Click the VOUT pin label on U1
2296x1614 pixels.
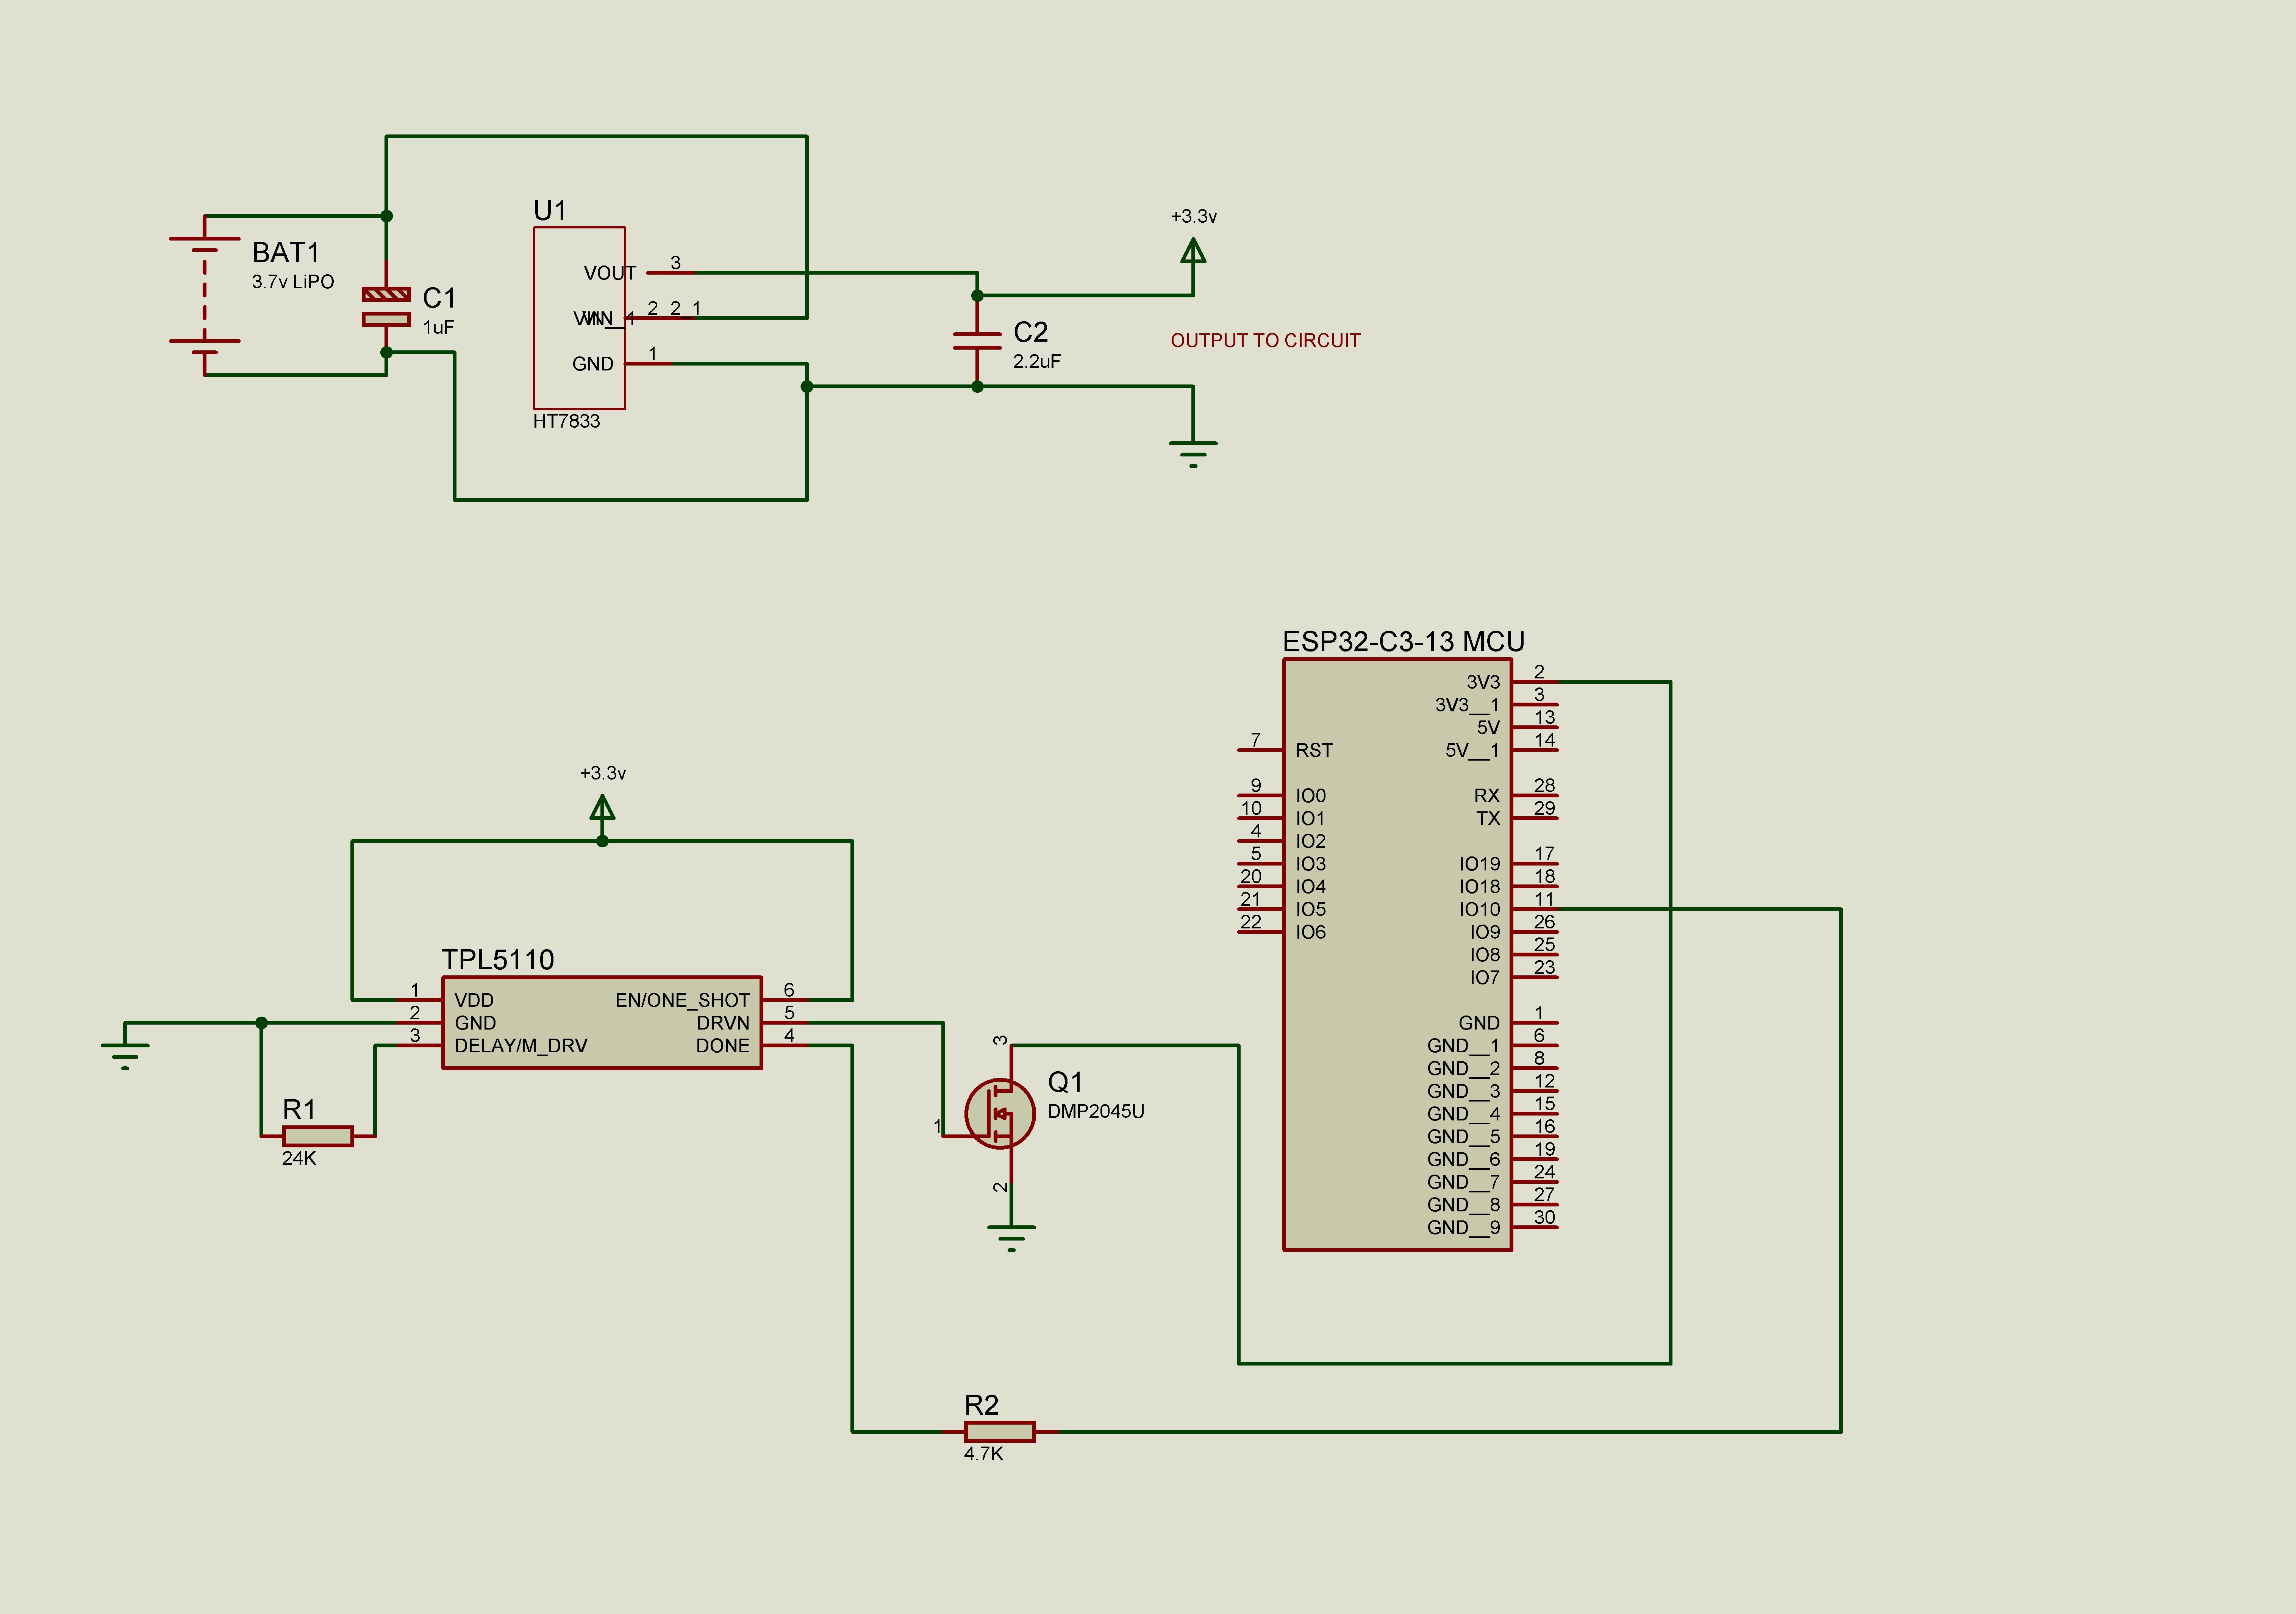tap(610, 273)
